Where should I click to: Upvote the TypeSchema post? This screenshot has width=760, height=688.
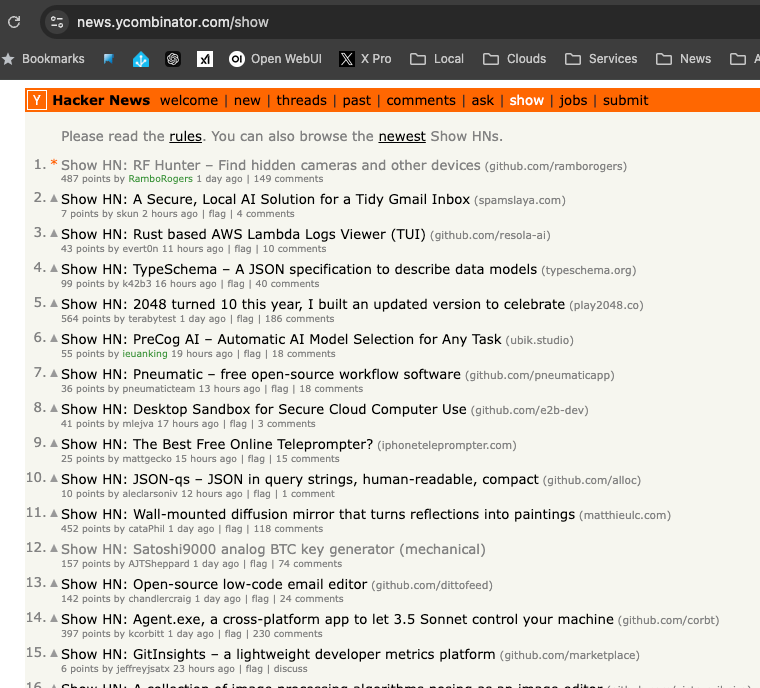tap(54, 268)
